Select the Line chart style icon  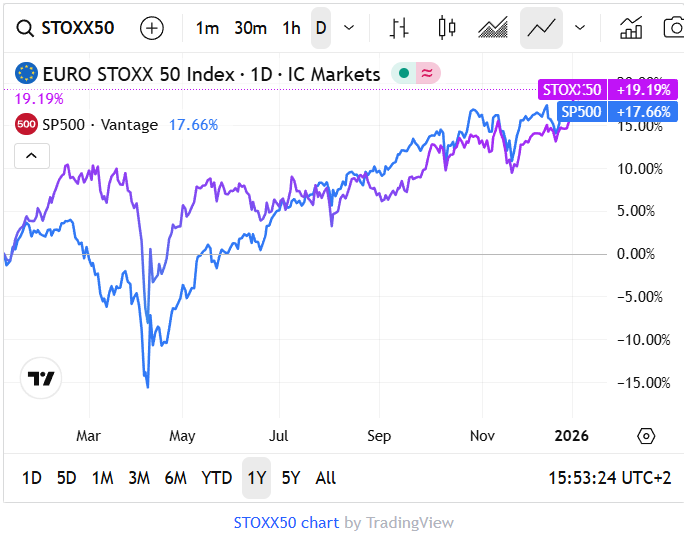(541, 28)
